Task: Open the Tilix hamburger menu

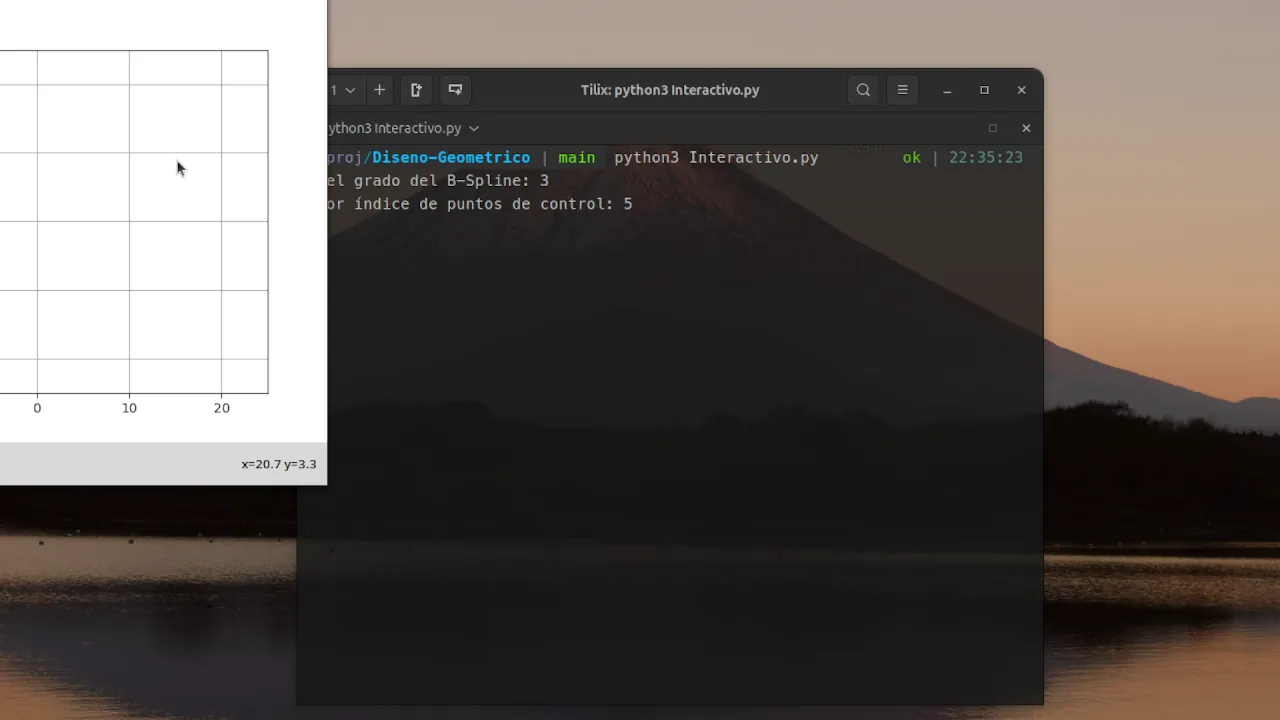Action: point(902,90)
